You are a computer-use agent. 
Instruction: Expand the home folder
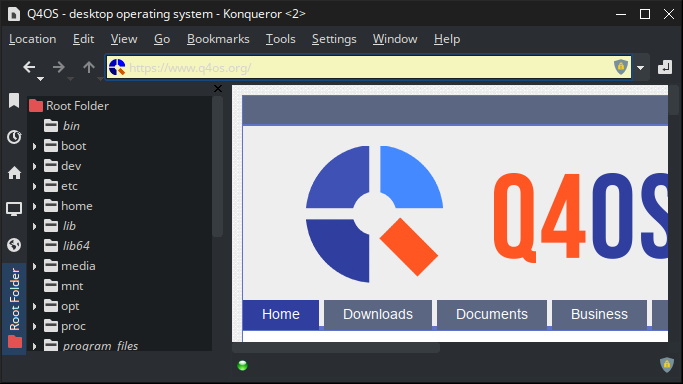34,206
